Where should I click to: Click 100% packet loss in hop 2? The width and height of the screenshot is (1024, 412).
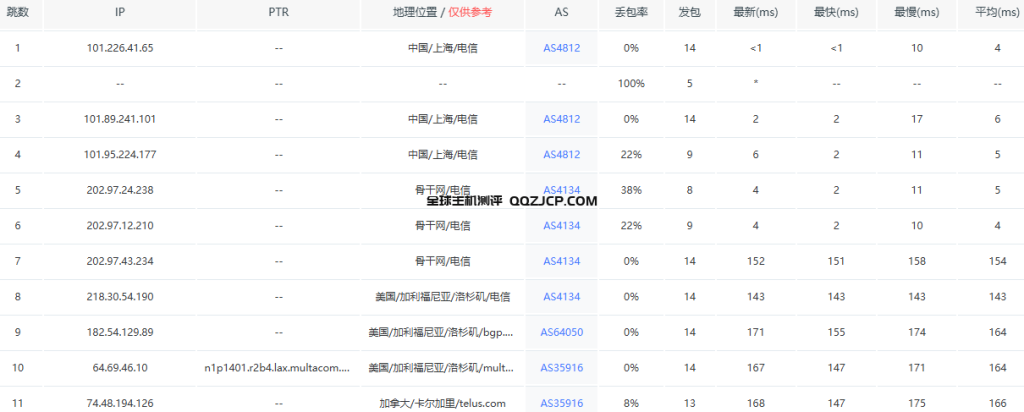[x=631, y=84]
